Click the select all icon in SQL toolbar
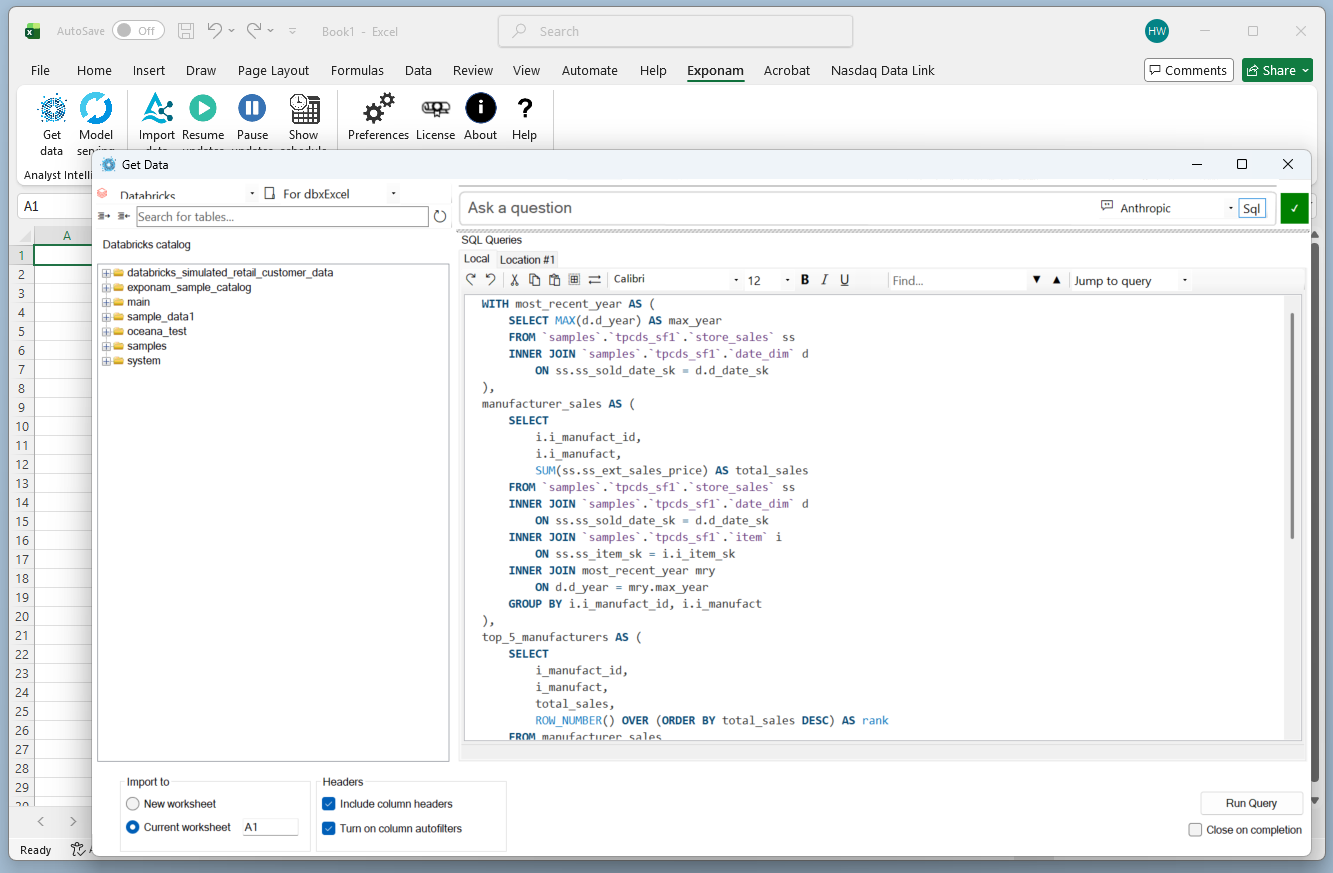This screenshot has height=873, width=1333. [574, 280]
